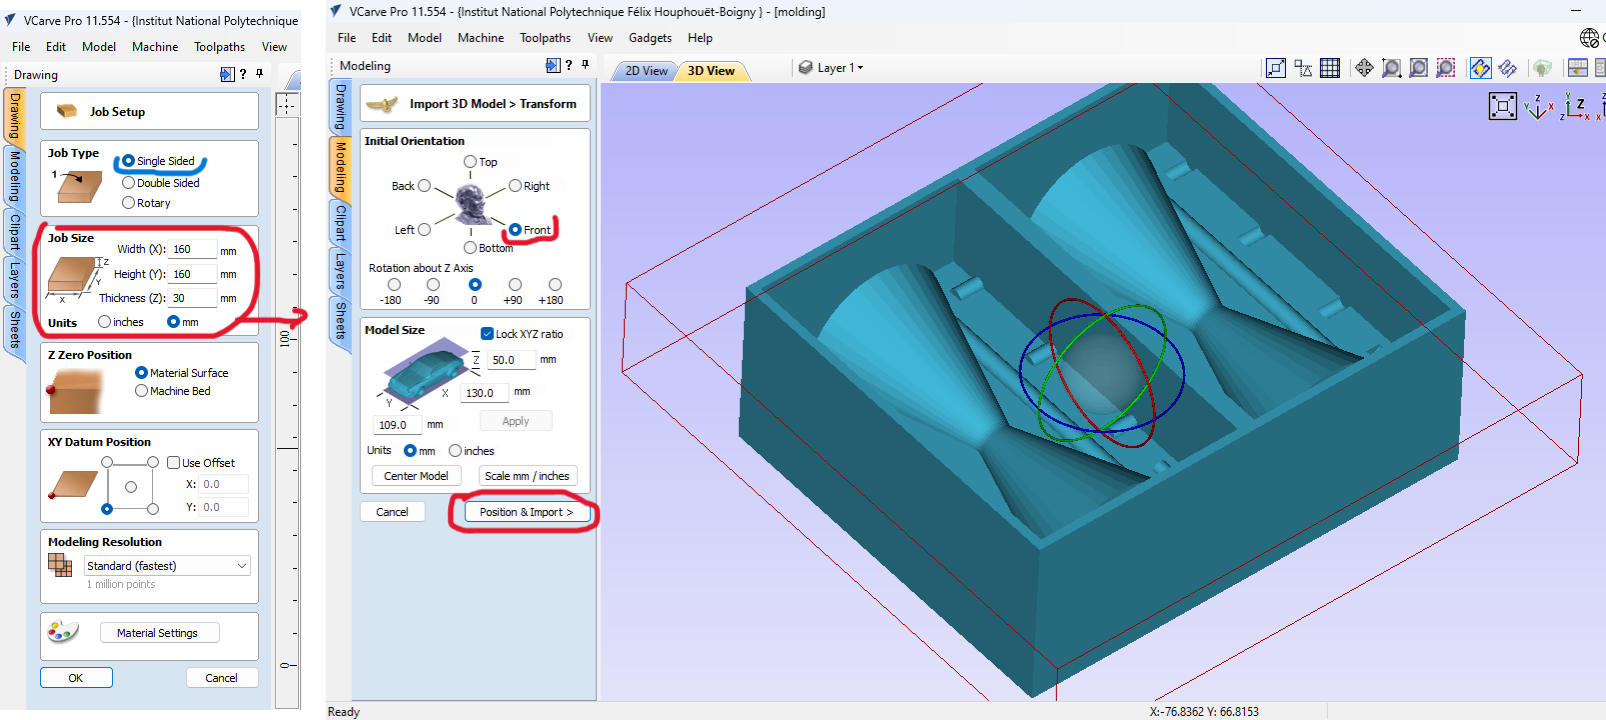Image resolution: width=1606 pixels, height=720 pixels.
Task: Open the Layers side tab in left window
Action: pyautogui.click(x=14, y=279)
